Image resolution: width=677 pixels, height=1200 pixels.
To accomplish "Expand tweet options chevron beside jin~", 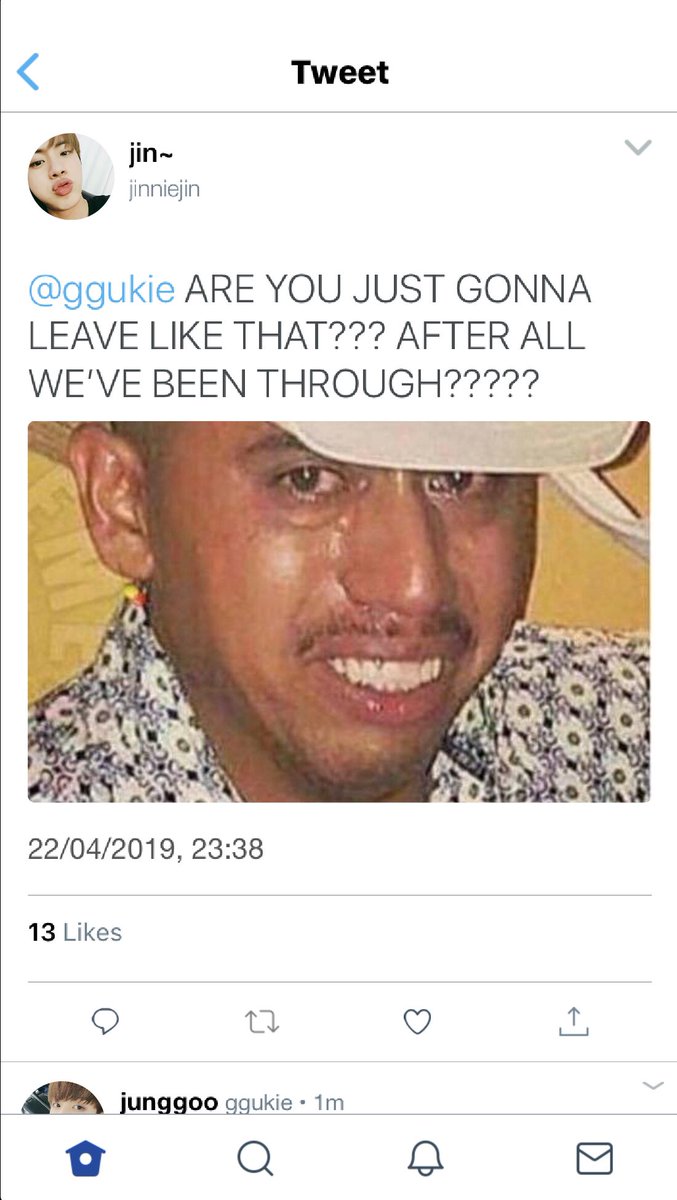I will 637,147.
